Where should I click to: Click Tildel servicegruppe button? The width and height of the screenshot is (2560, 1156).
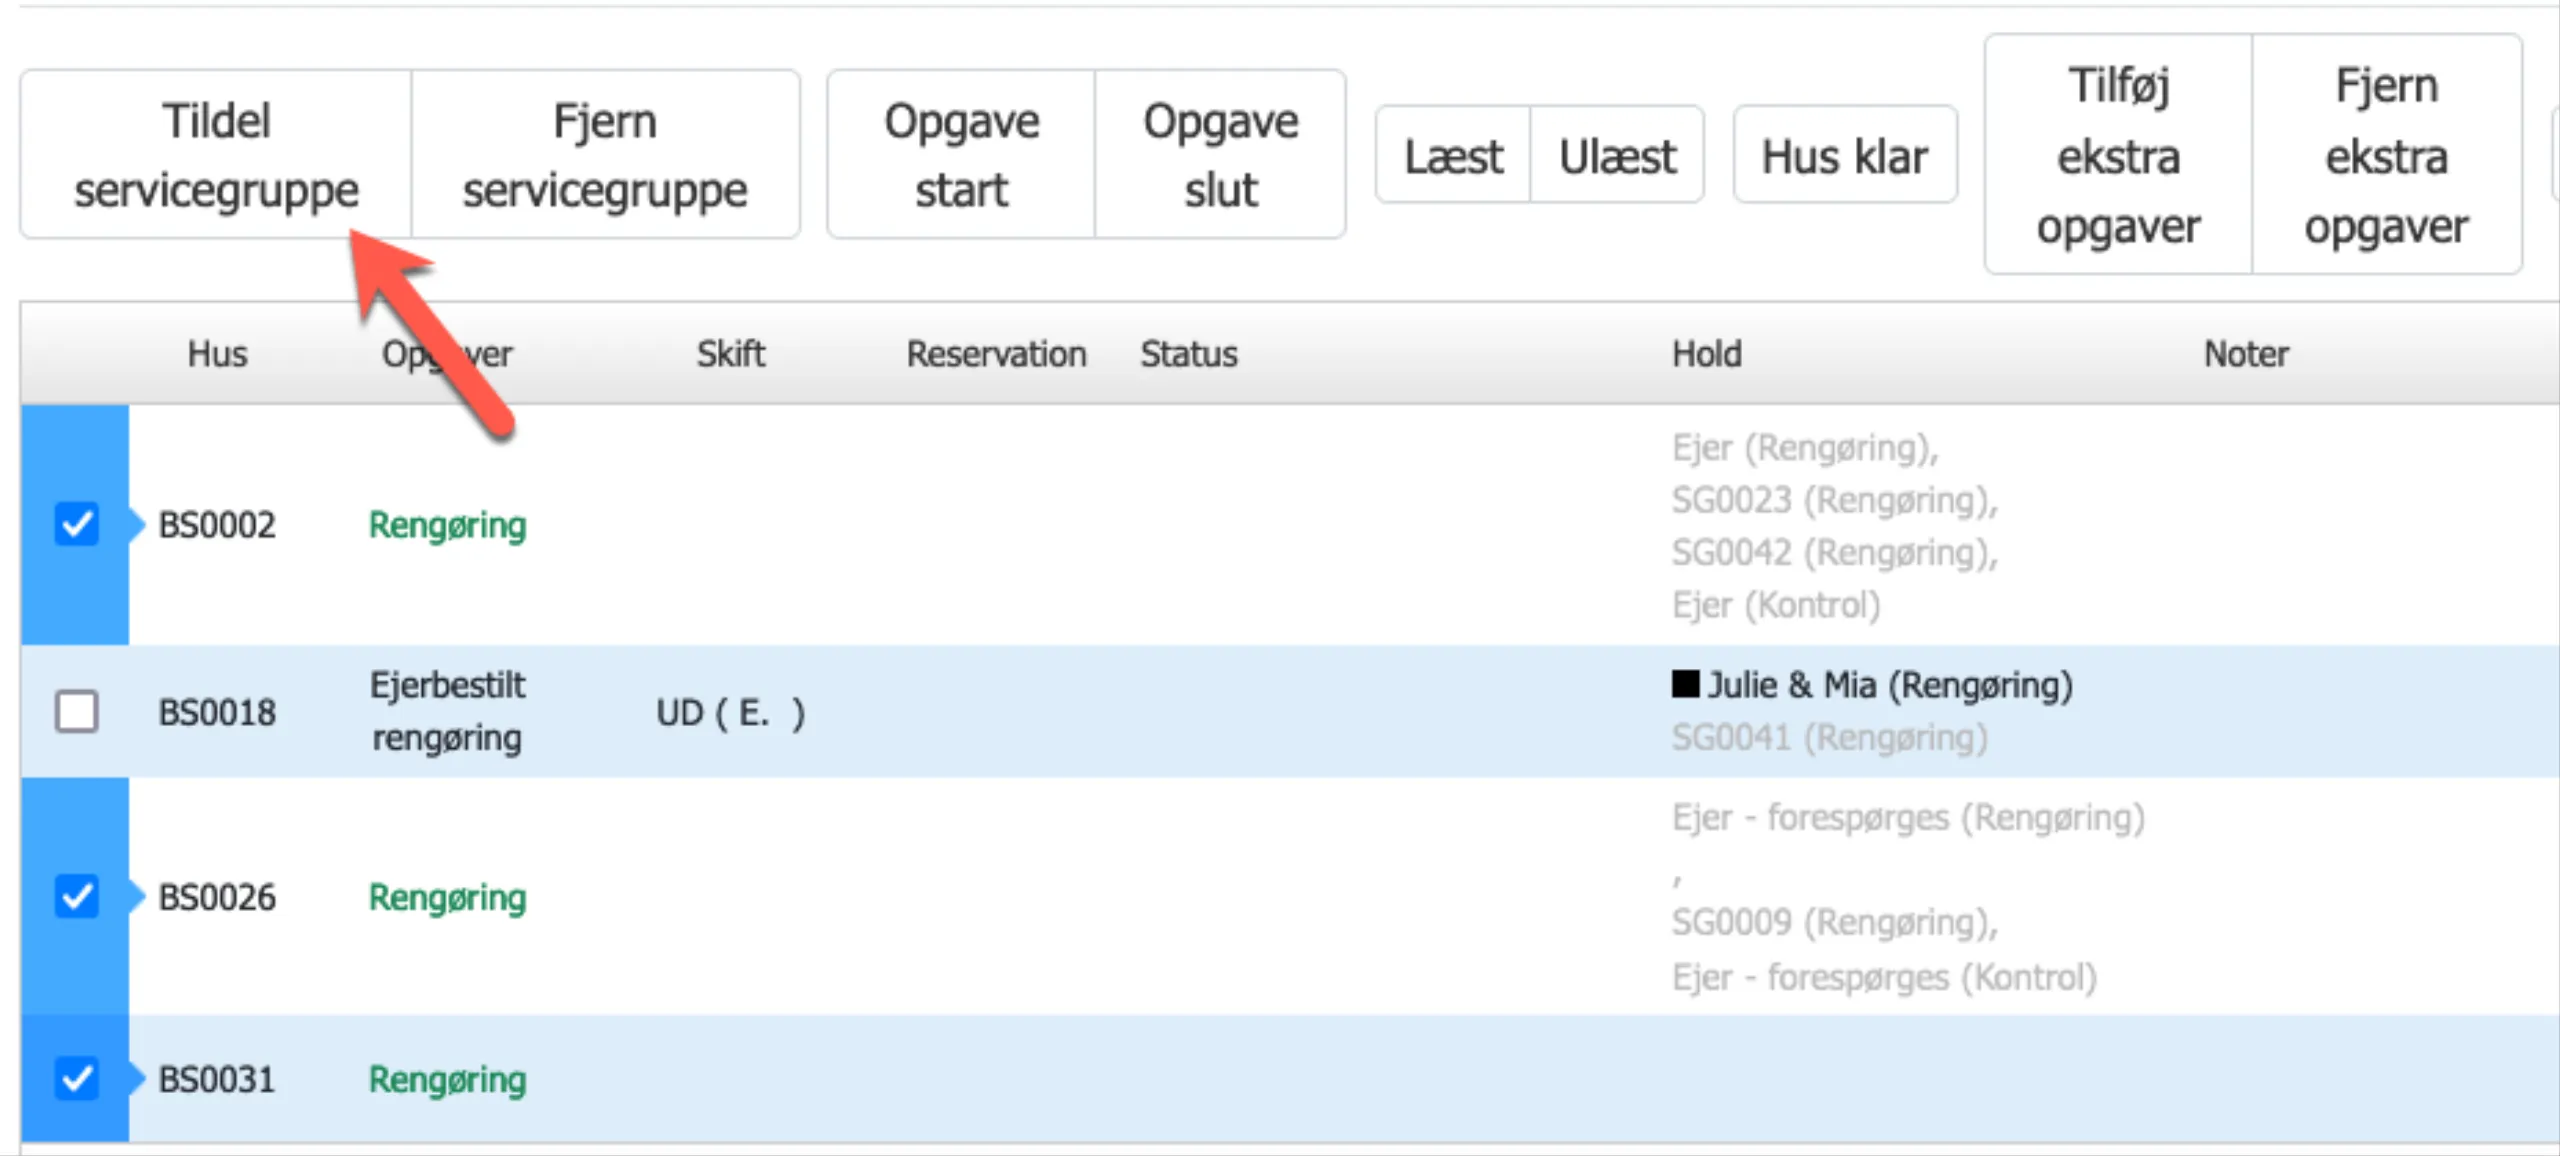click(x=216, y=154)
